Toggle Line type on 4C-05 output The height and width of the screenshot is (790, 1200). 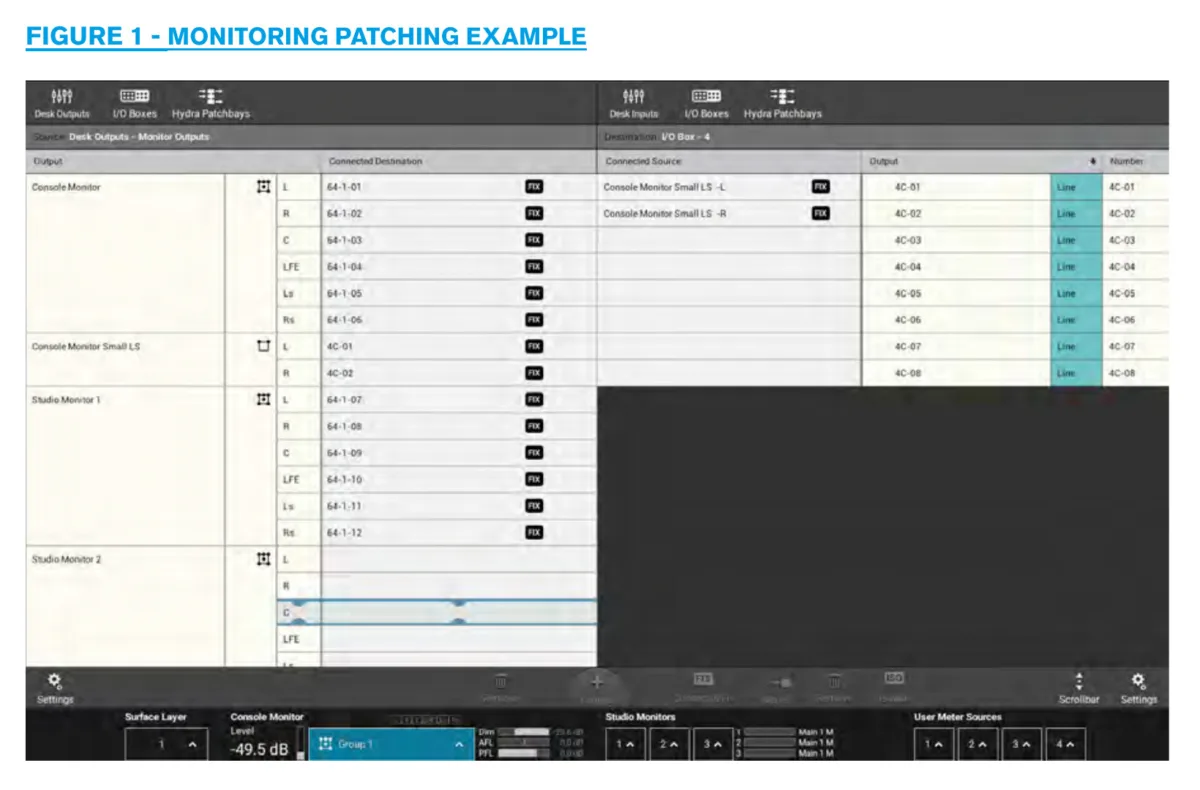click(x=1076, y=293)
